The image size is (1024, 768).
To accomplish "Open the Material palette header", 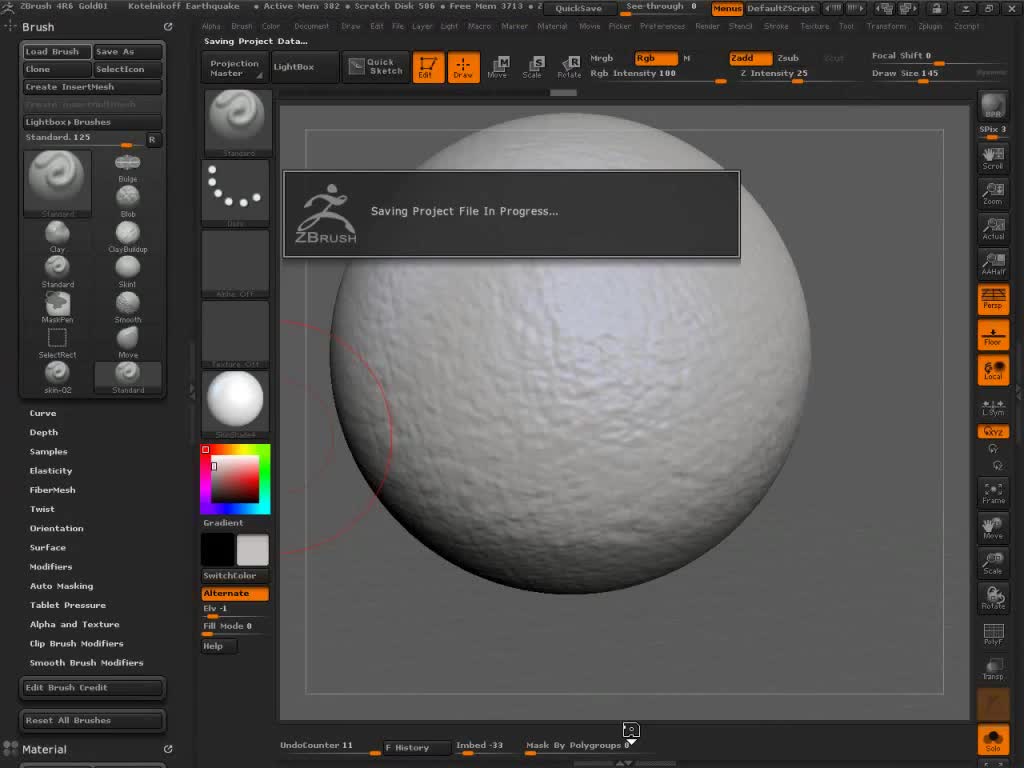I will coord(44,750).
